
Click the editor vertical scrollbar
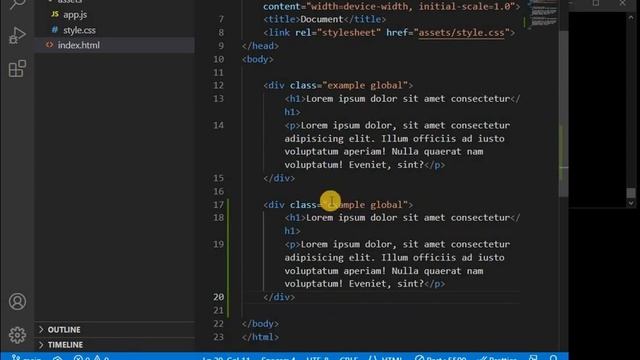pyautogui.click(x=563, y=114)
